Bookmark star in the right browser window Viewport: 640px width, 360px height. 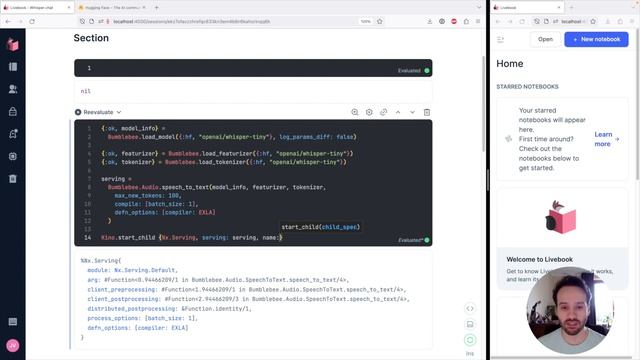click(x=593, y=21)
